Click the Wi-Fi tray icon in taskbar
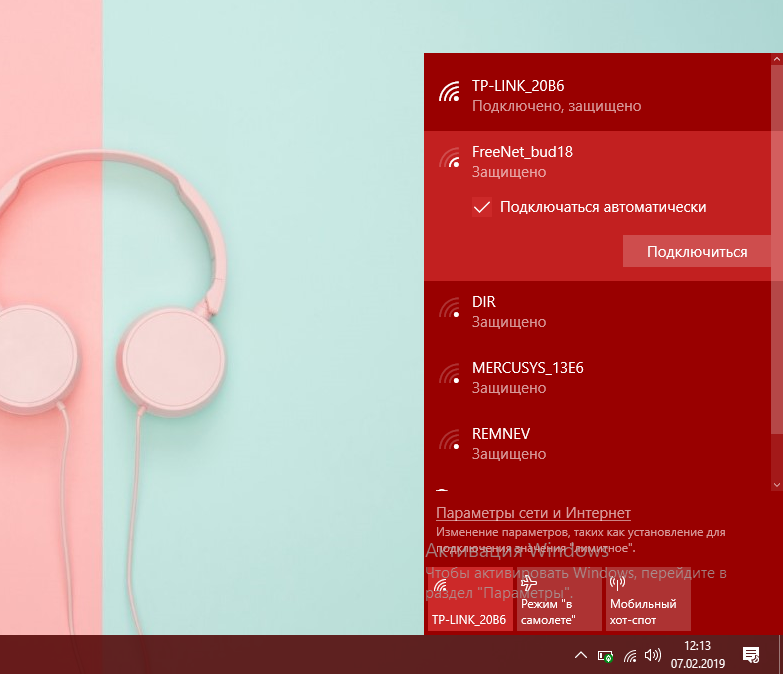The width and height of the screenshot is (783, 674). [630, 656]
